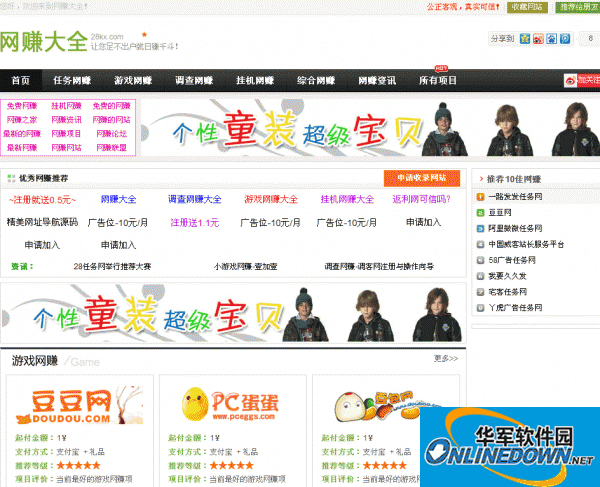Click the blue 网赚大全 link in recommendations
The width and height of the screenshot is (600, 487).
119,199
